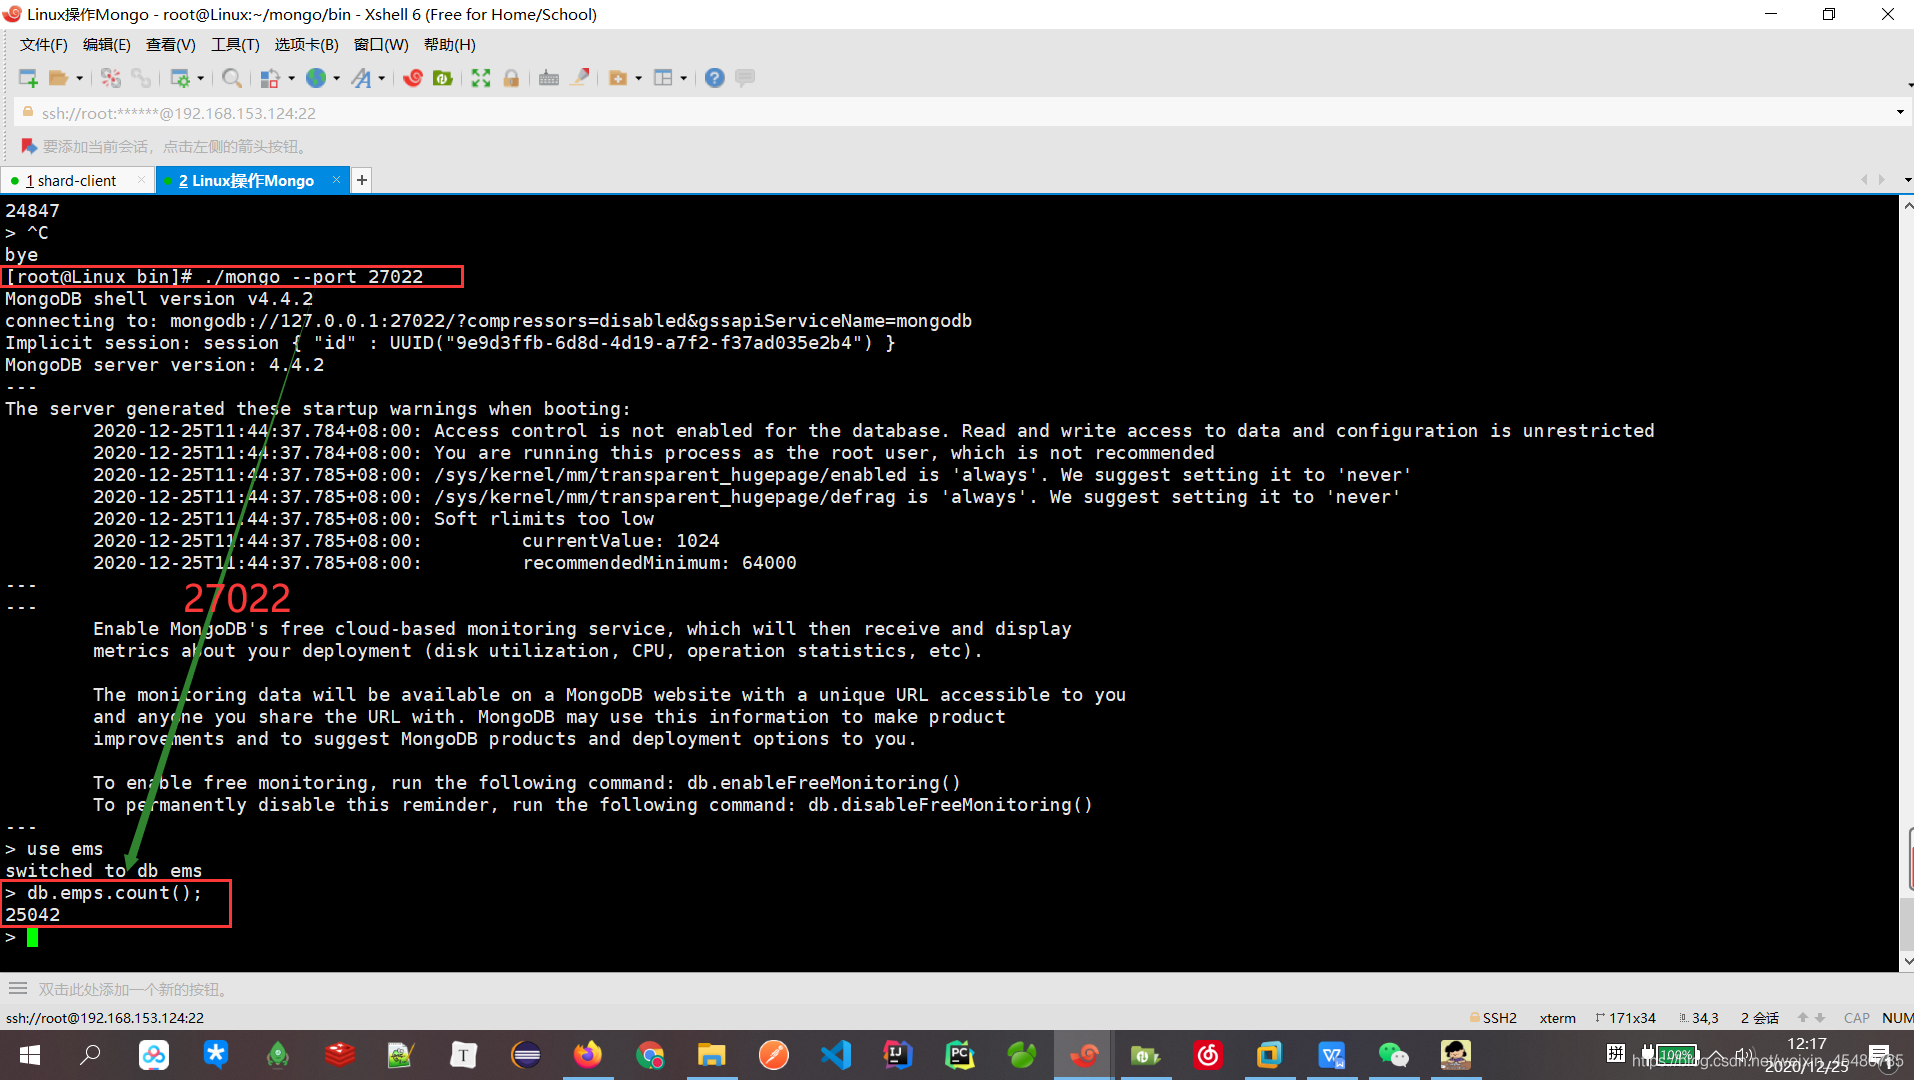
Task: Click the 171x34 terminal size status
Action: (1625, 1018)
